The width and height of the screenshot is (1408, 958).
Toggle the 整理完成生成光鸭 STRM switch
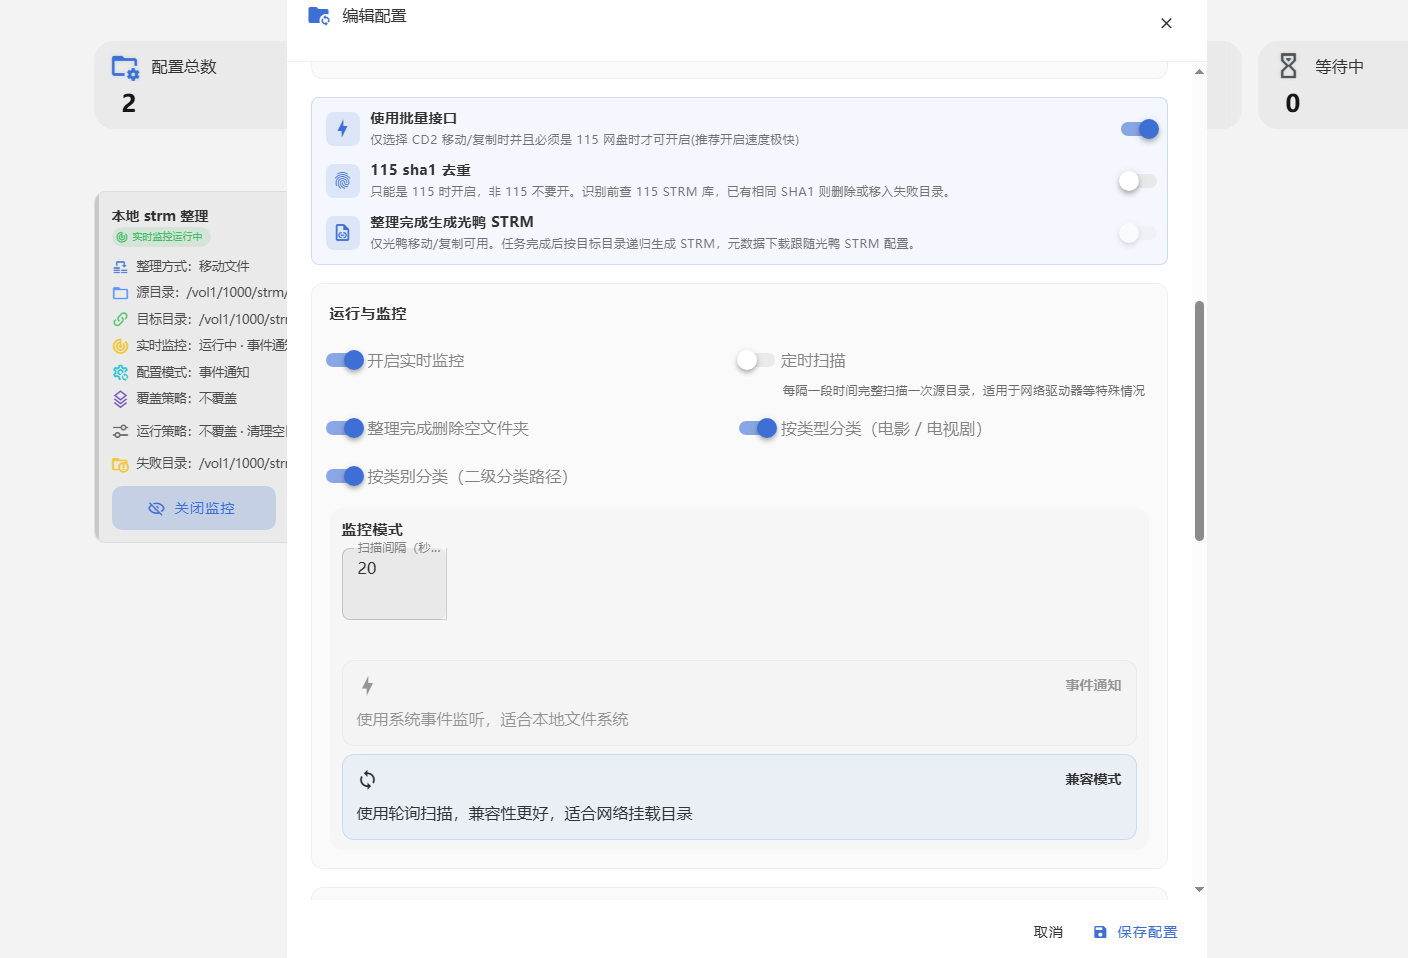pyautogui.click(x=1138, y=233)
